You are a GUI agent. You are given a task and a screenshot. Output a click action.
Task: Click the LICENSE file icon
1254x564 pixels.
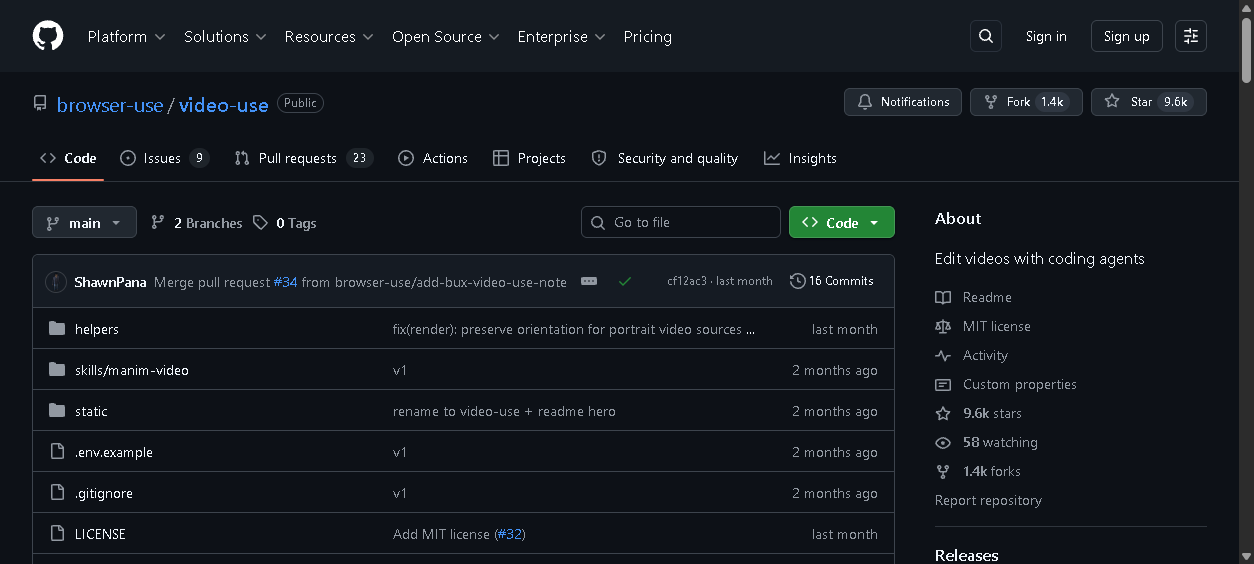[57, 534]
